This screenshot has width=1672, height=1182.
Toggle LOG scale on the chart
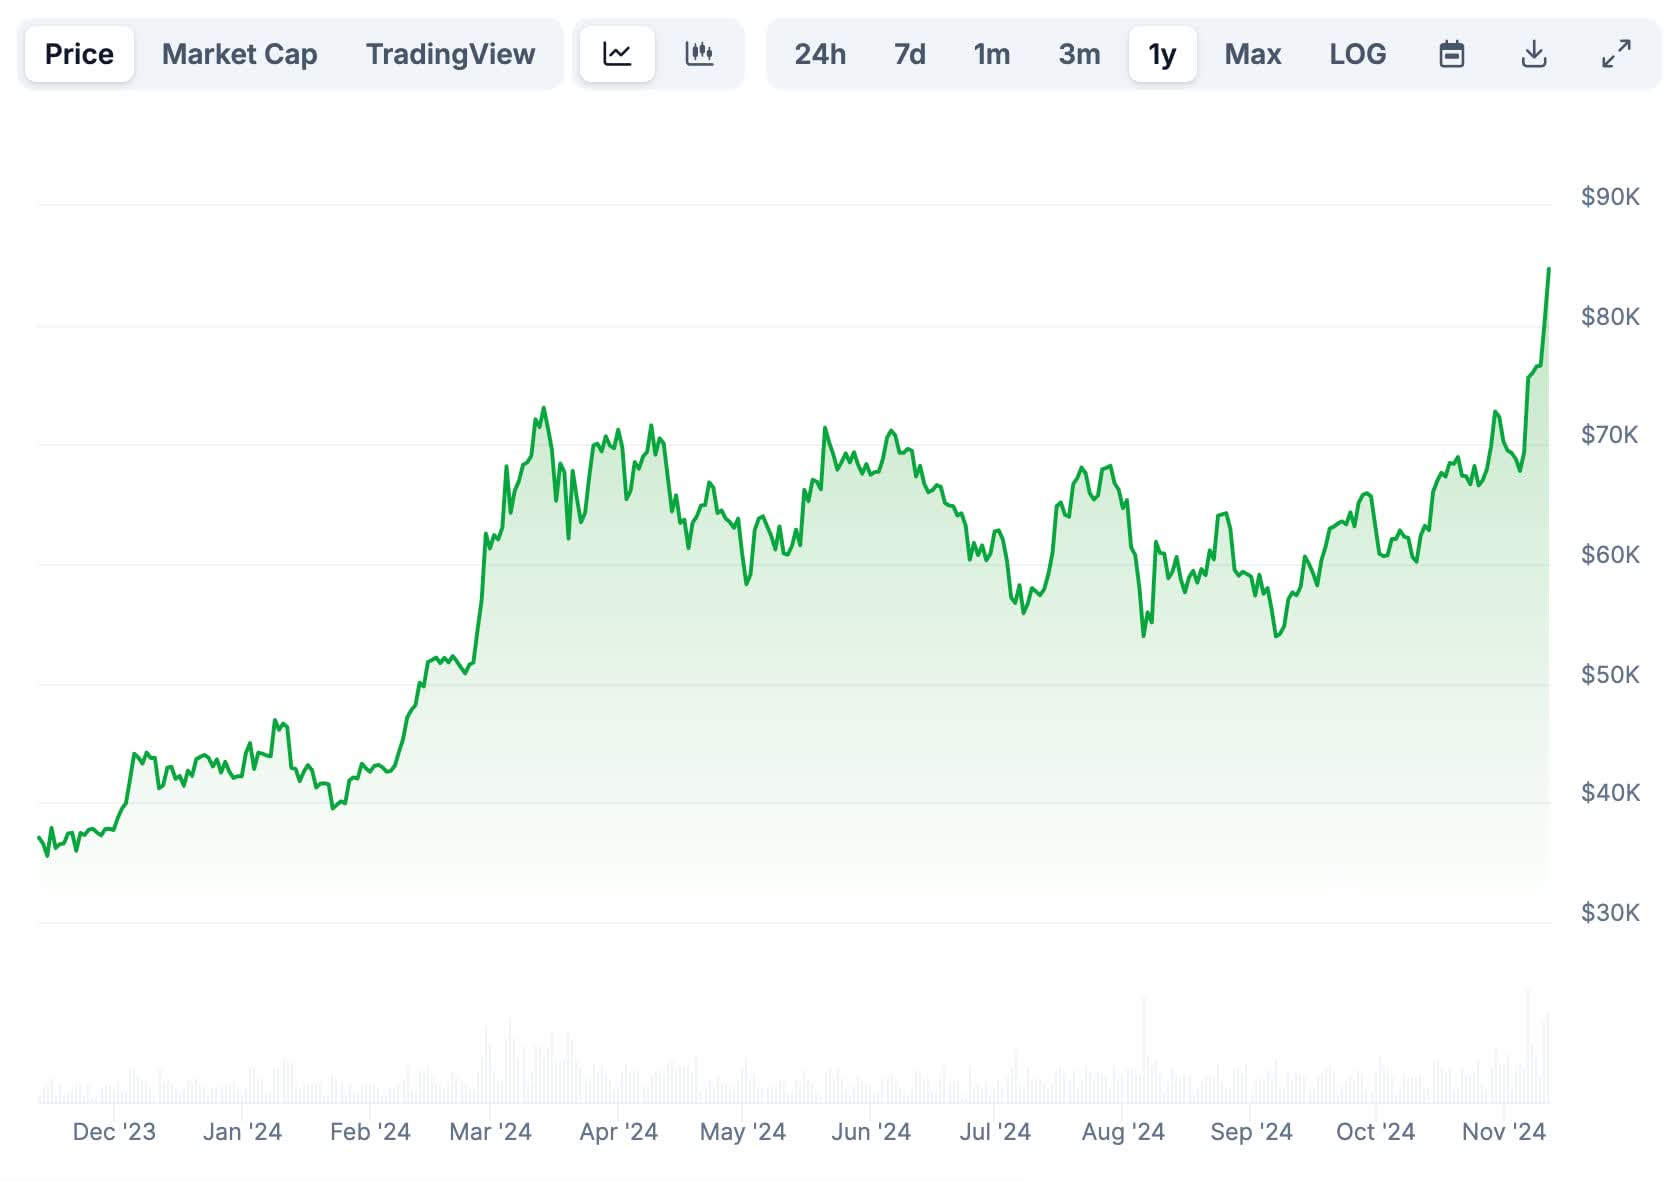click(x=1357, y=54)
